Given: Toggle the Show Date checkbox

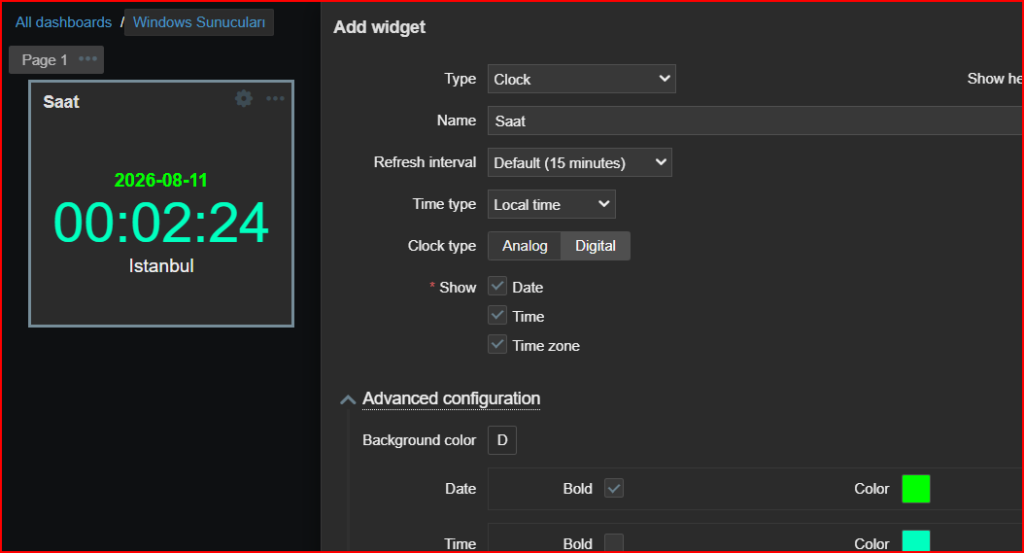Looking at the screenshot, I should coord(498,287).
